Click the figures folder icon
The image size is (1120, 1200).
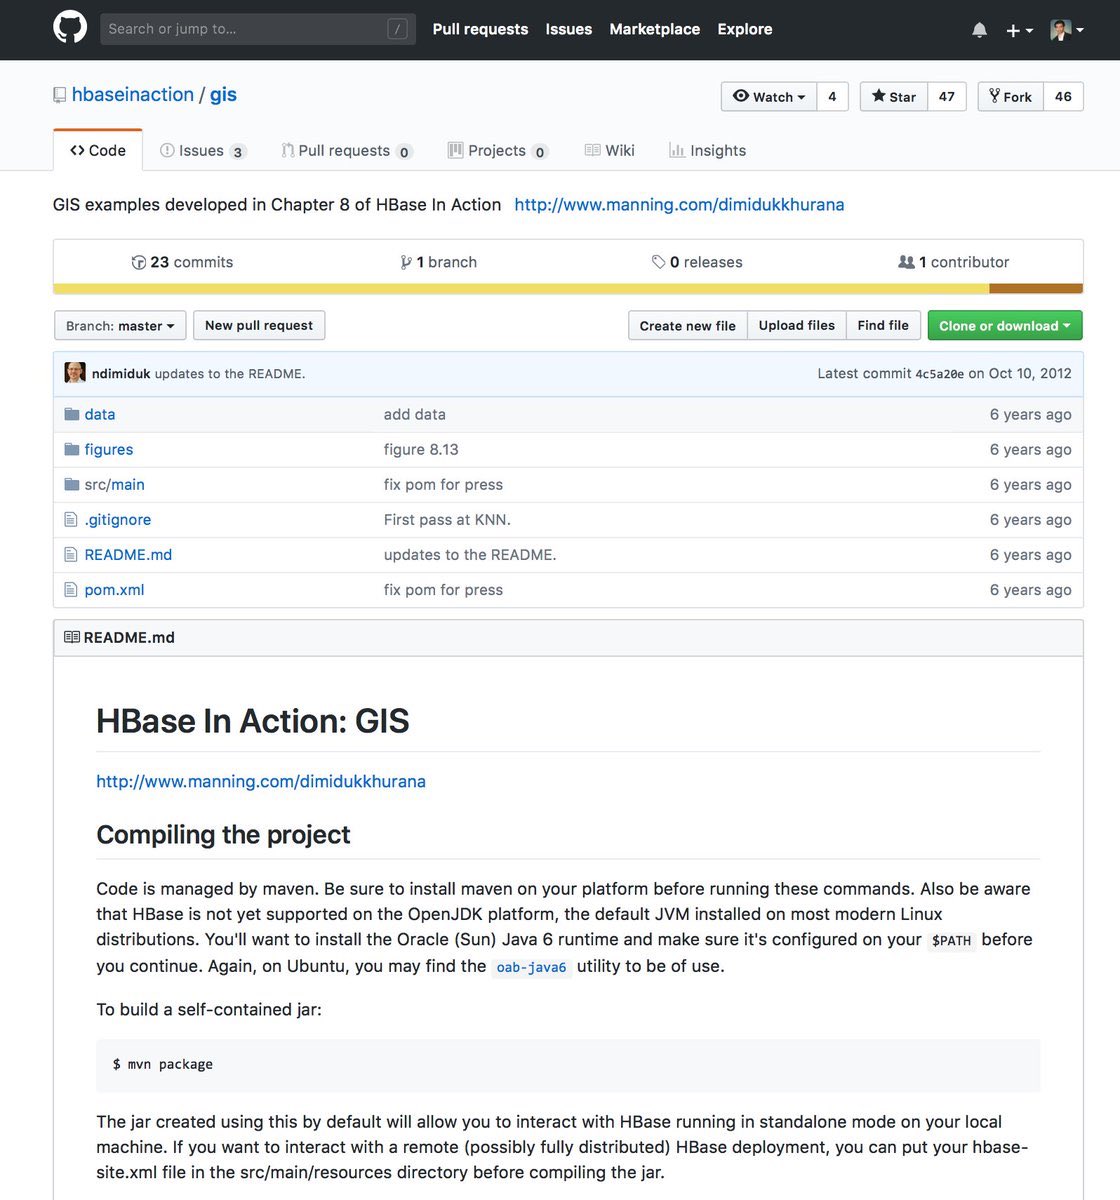point(71,449)
